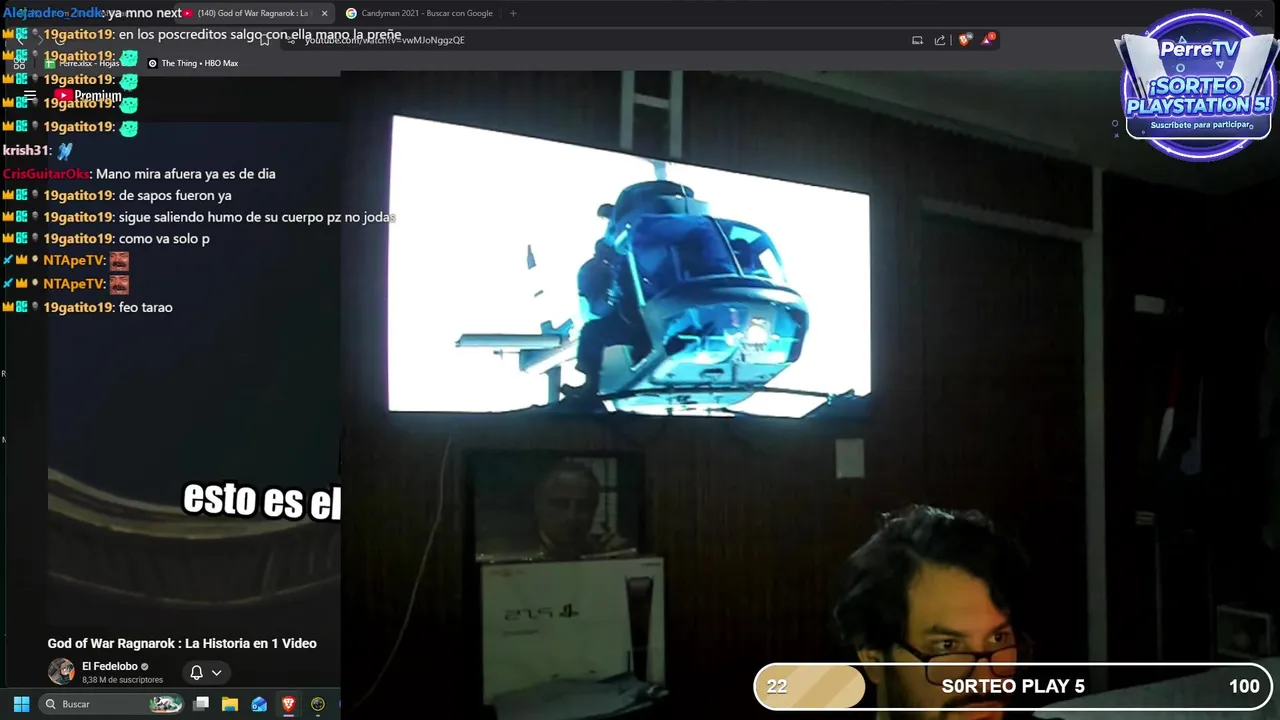Click the bell notification icon under the video
Image resolution: width=1280 pixels, height=720 pixels.
pyautogui.click(x=196, y=672)
